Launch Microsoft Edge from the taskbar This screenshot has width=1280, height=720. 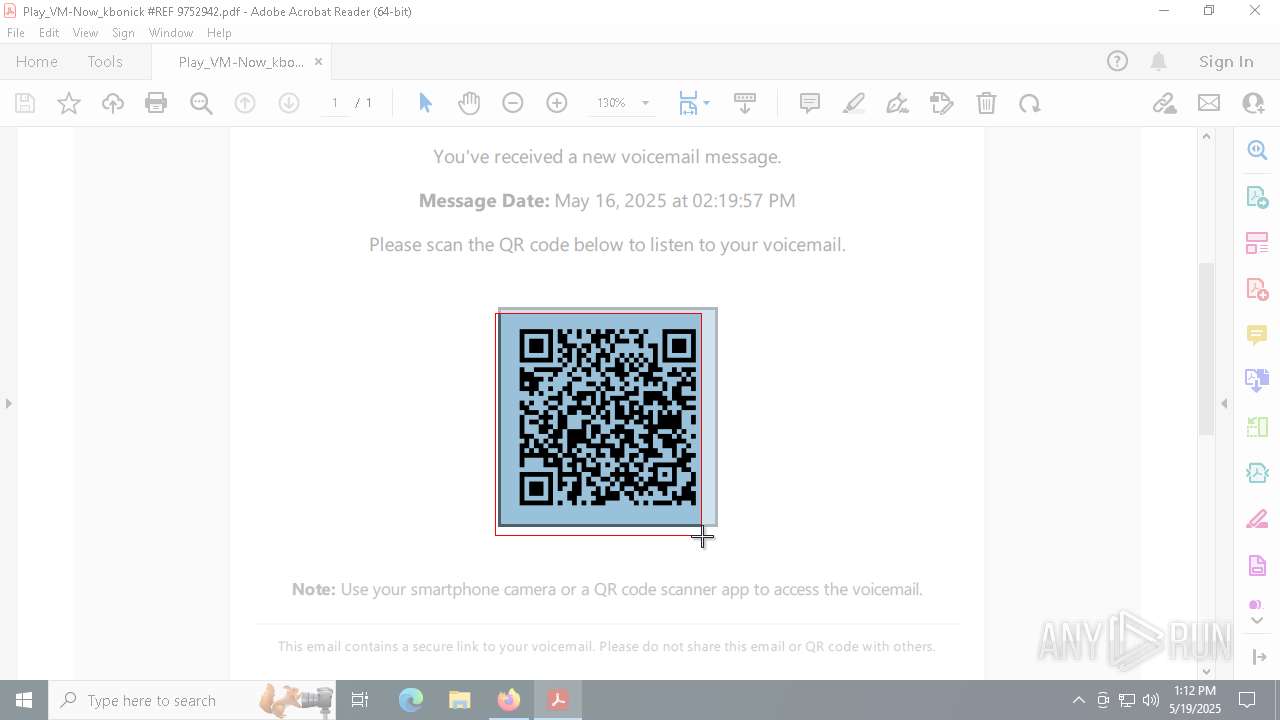tap(411, 700)
